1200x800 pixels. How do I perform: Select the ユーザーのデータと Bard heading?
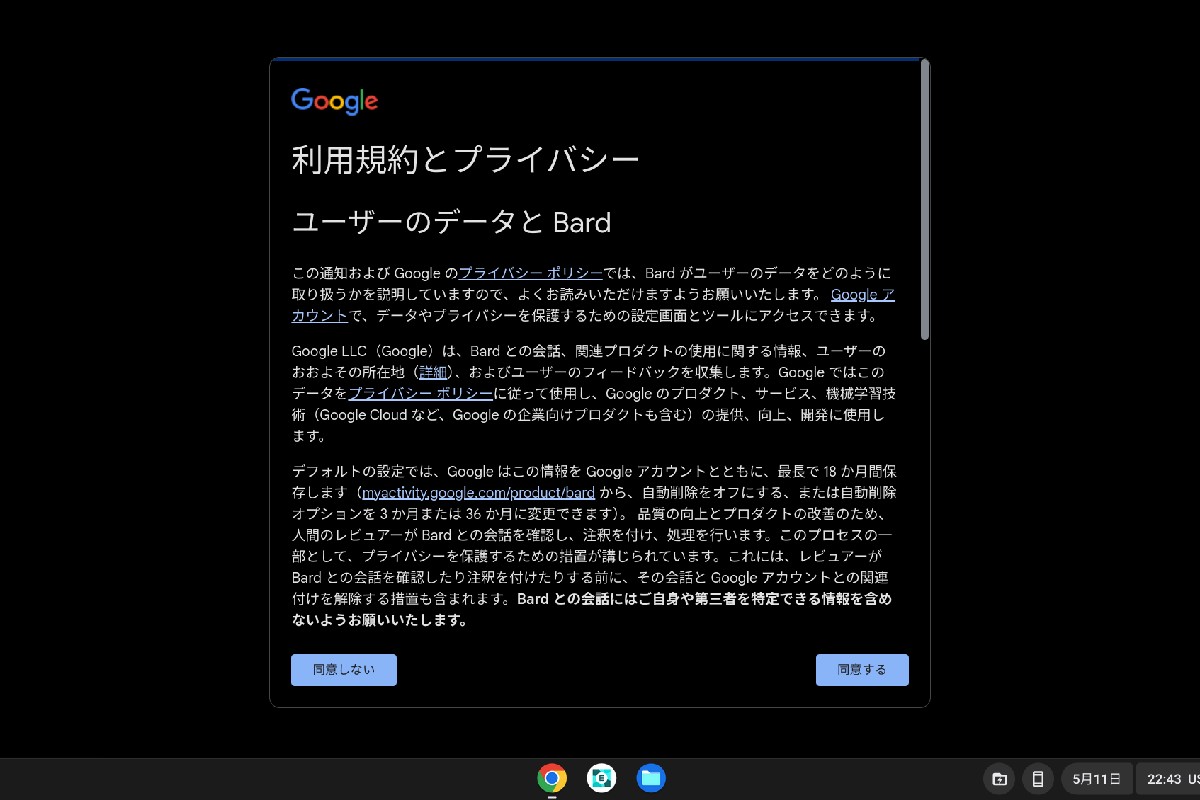451,222
